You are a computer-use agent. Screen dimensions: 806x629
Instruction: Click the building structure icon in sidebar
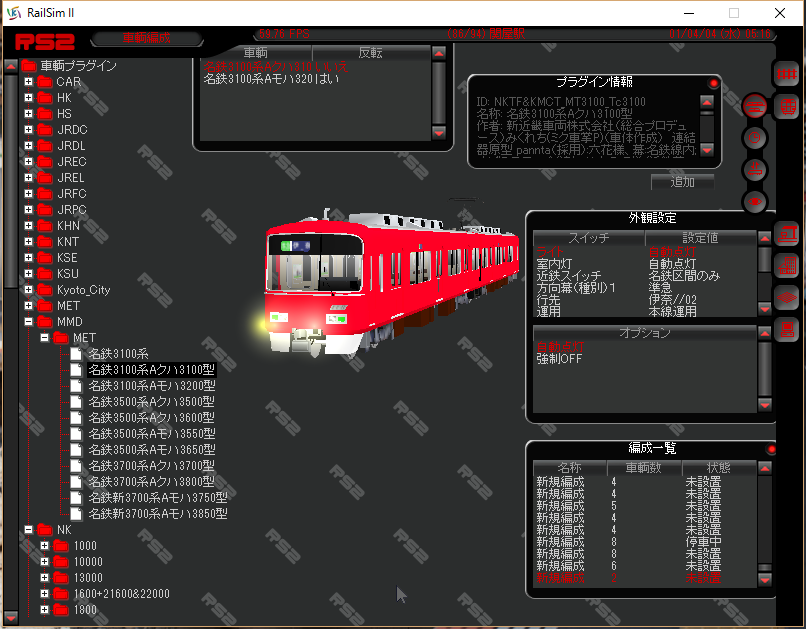click(x=787, y=265)
